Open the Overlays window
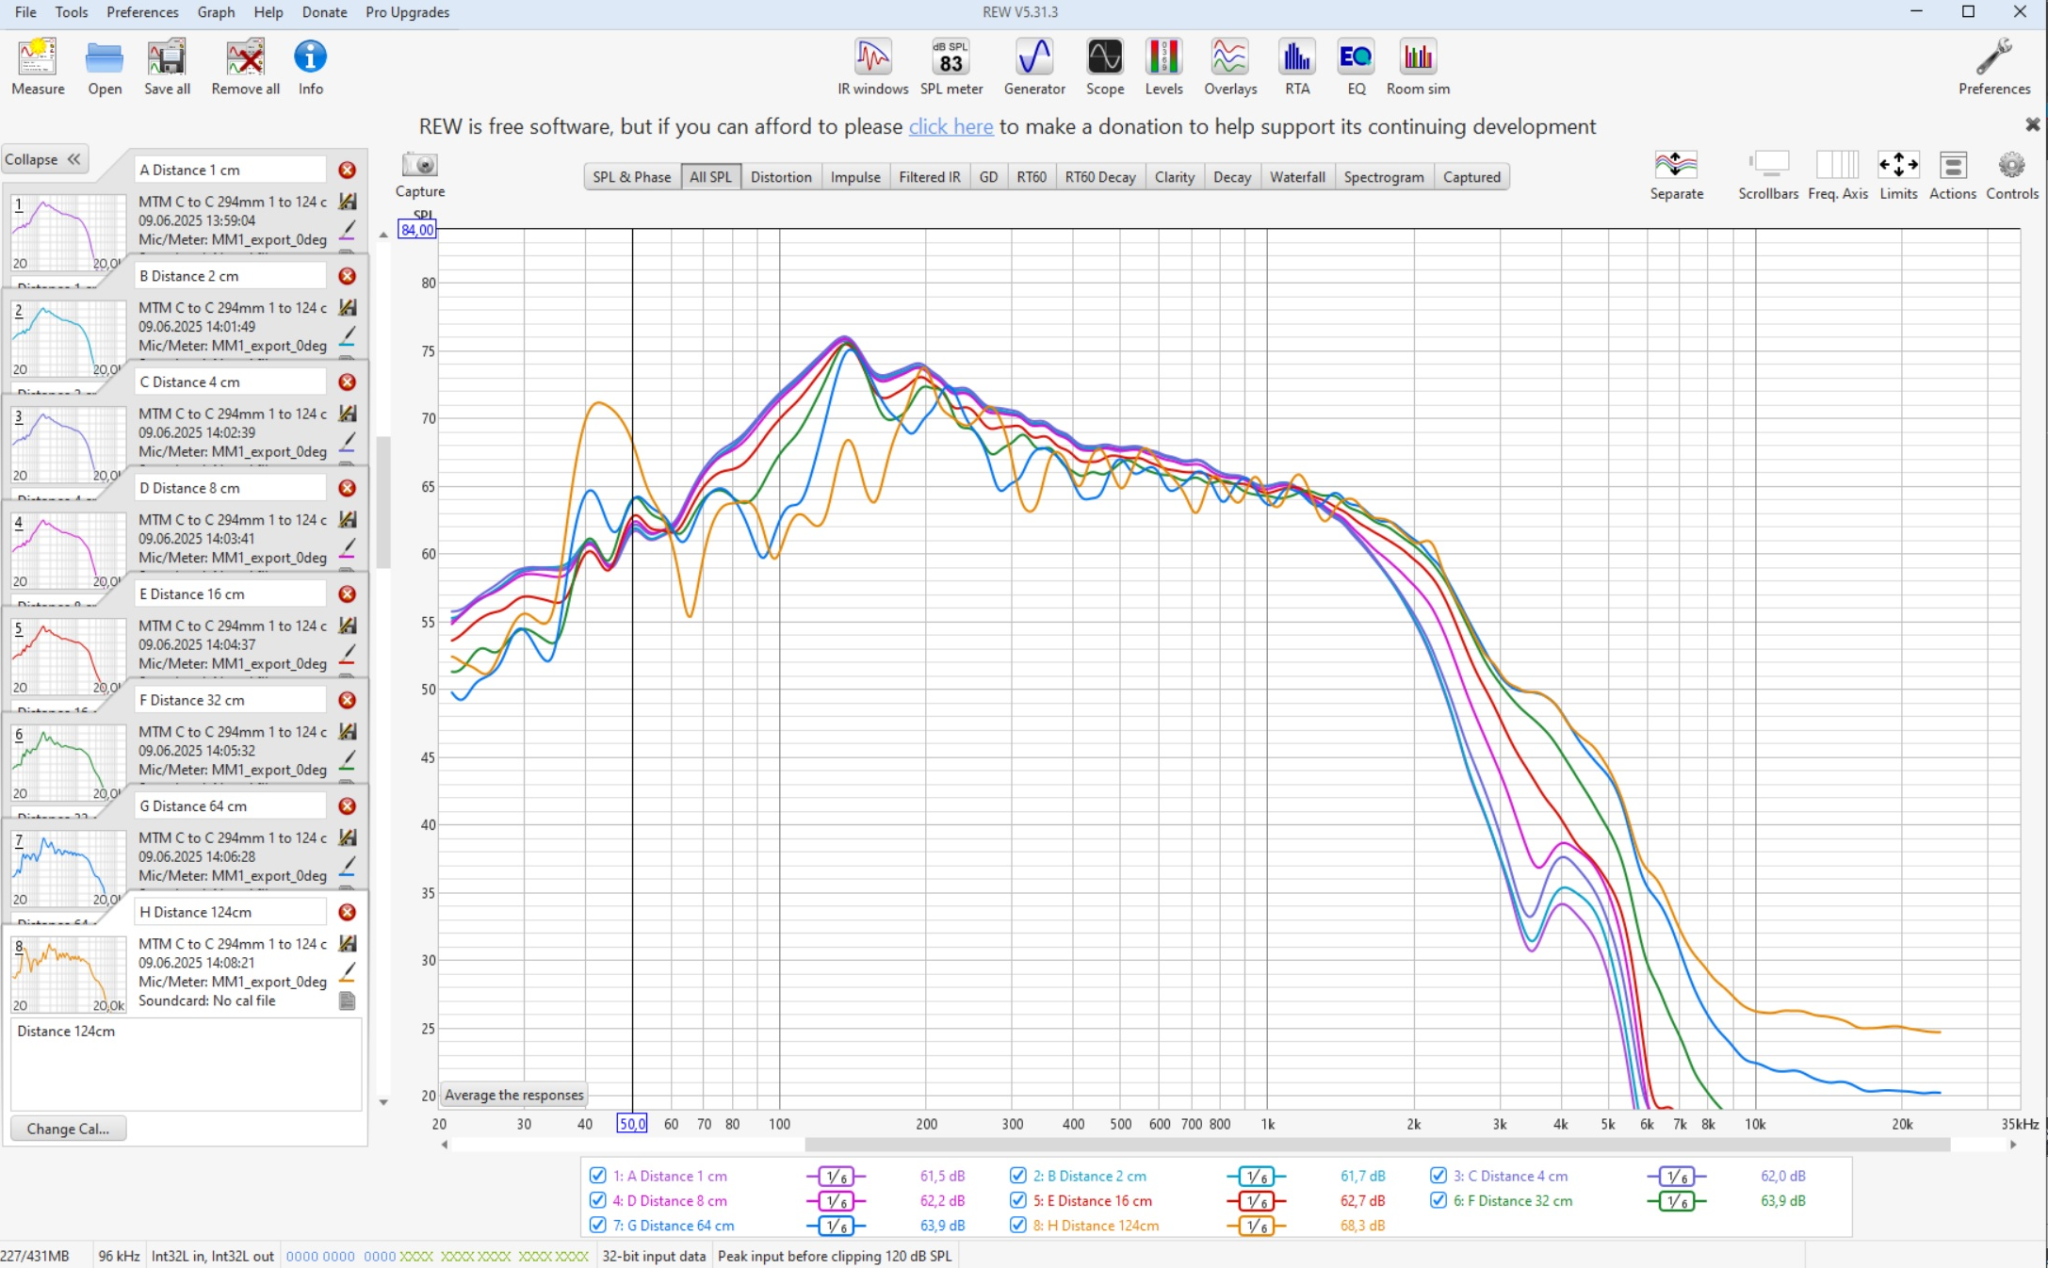Viewport: 2048px width, 1268px height. coord(1230,67)
